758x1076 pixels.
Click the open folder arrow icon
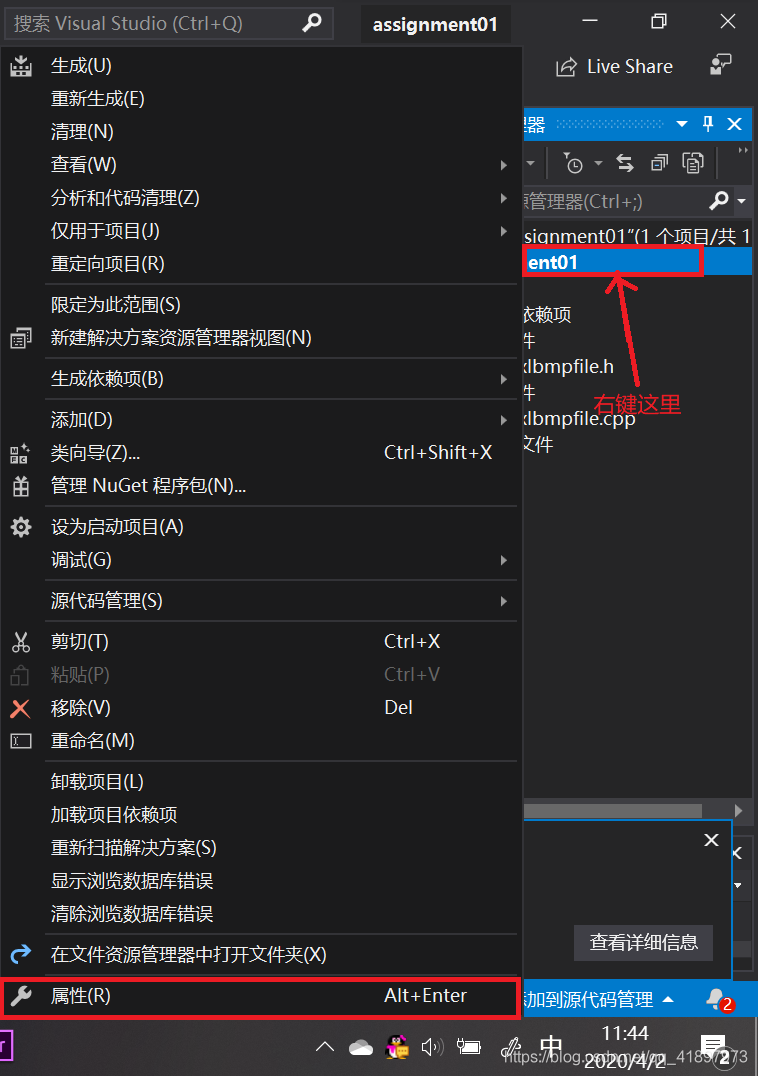[x=21, y=955]
